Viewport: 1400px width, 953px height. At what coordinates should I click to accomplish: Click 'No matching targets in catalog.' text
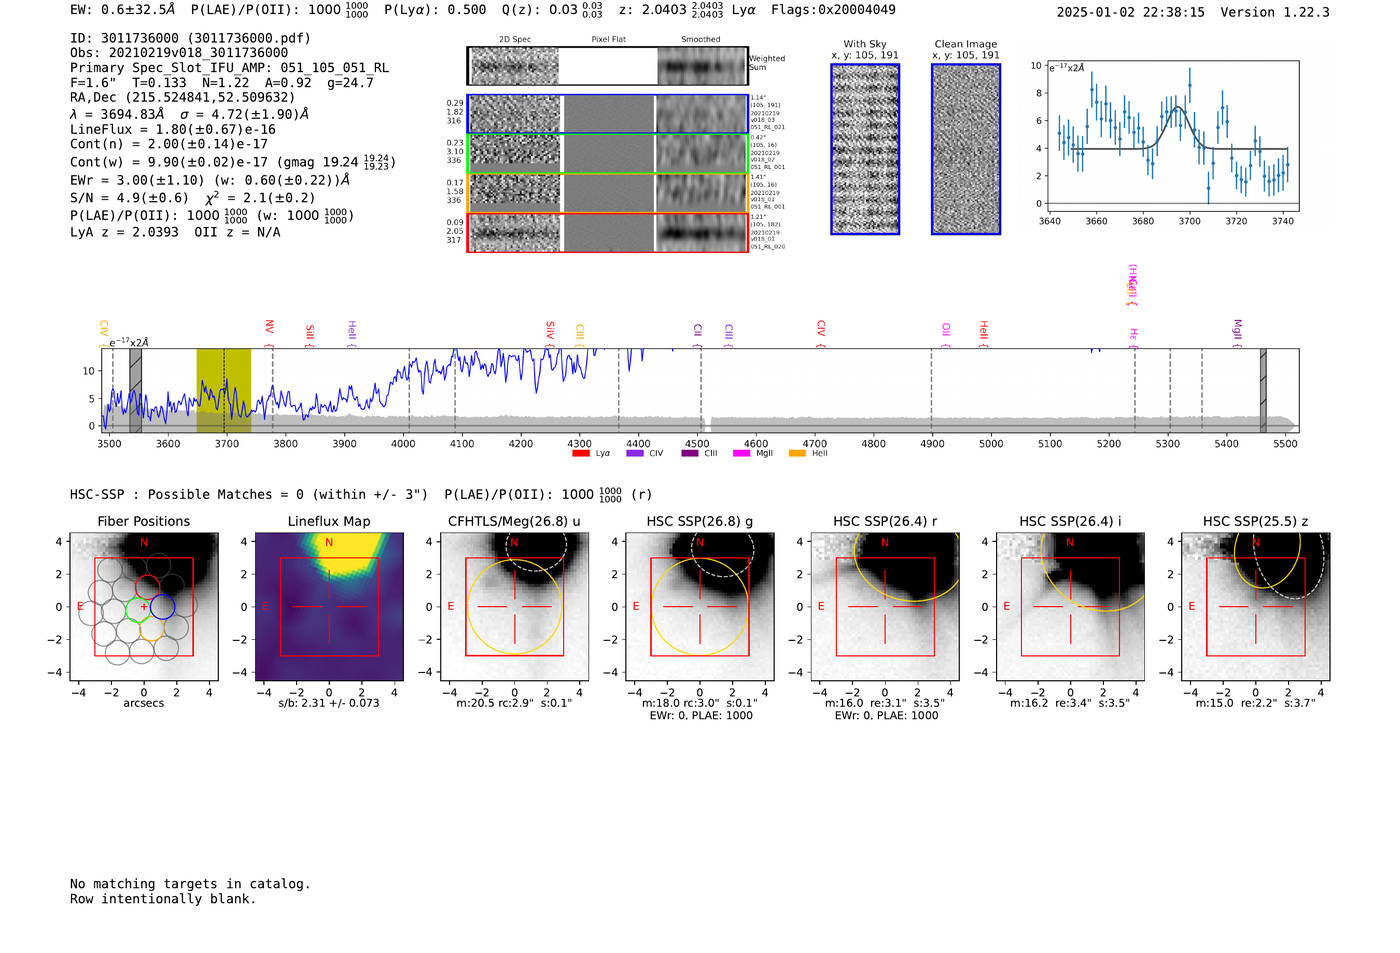[x=190, y=884]
